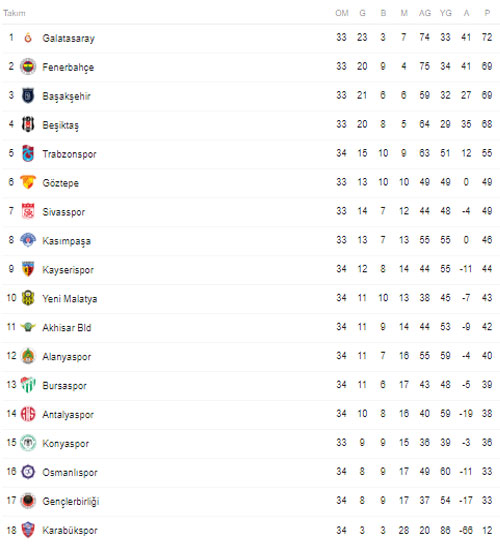Click the Göztepe shield logo
Viewport: 500px width, 550px height.
click(28, 182)
